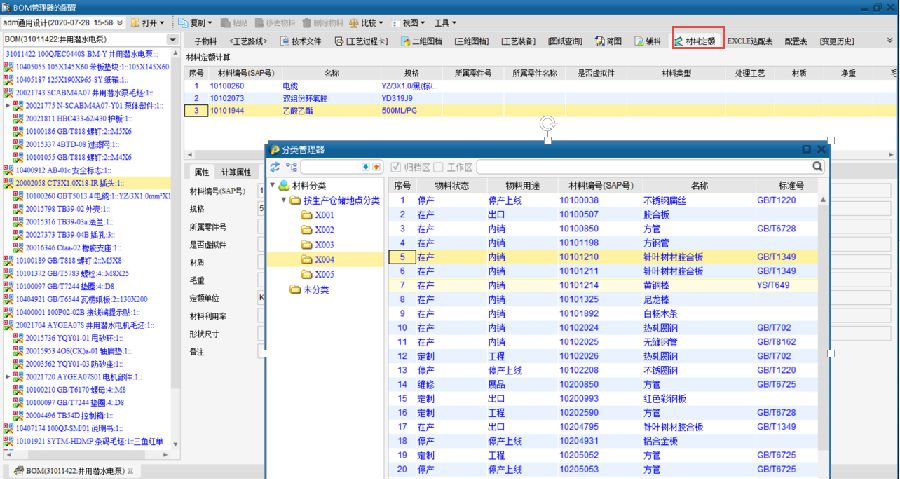Switch to the 计算属性 tab
Screen dimensions: 900x479
235,171
